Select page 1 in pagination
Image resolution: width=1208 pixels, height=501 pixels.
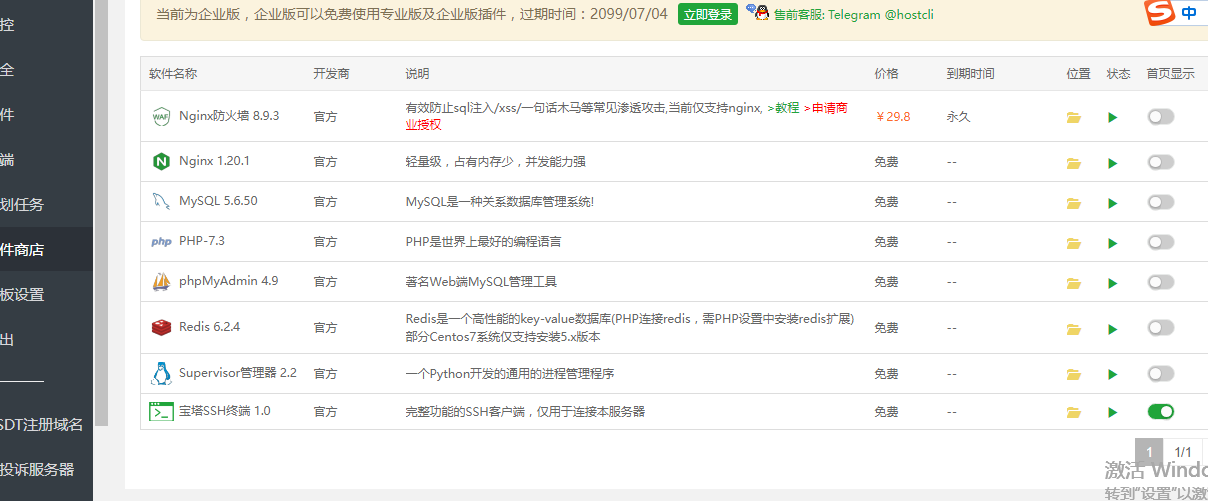point(1150,452)
